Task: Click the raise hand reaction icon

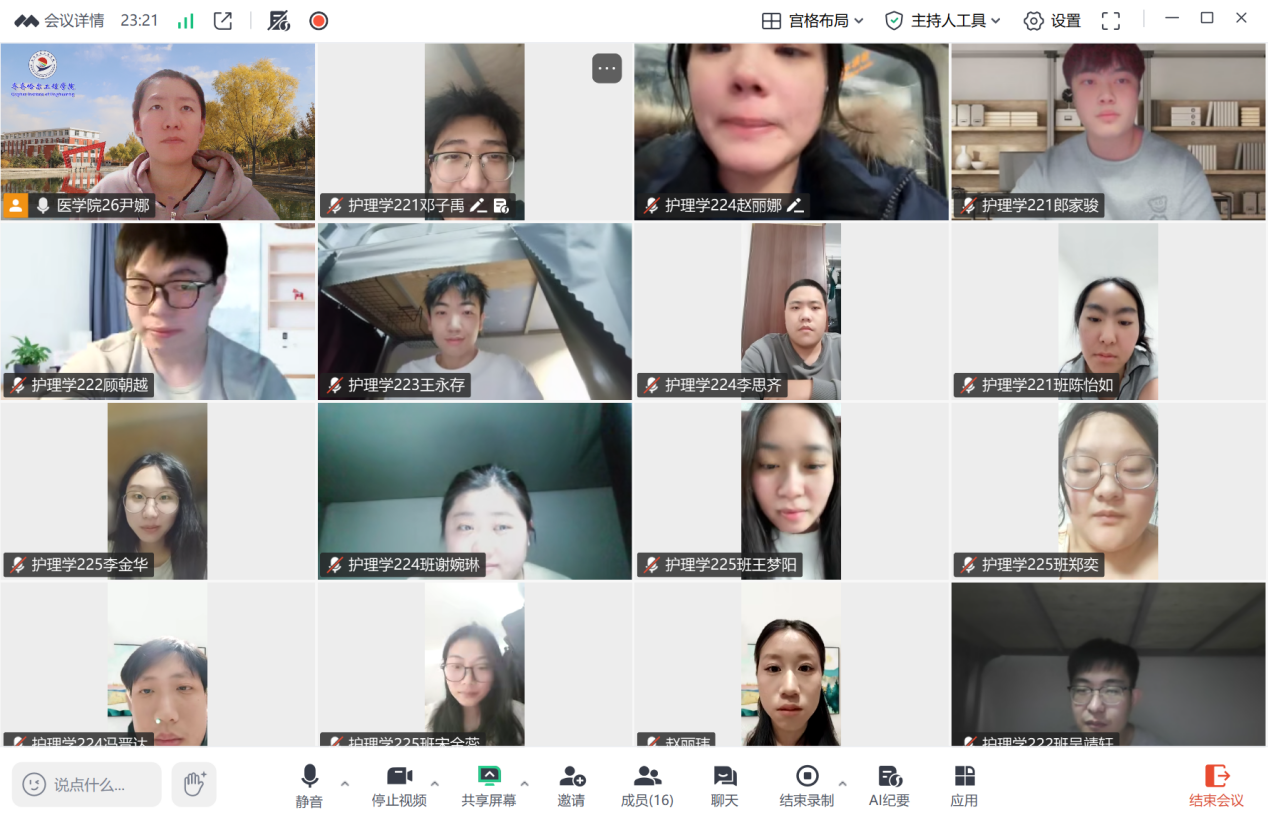Action: (x=194, y=784)
